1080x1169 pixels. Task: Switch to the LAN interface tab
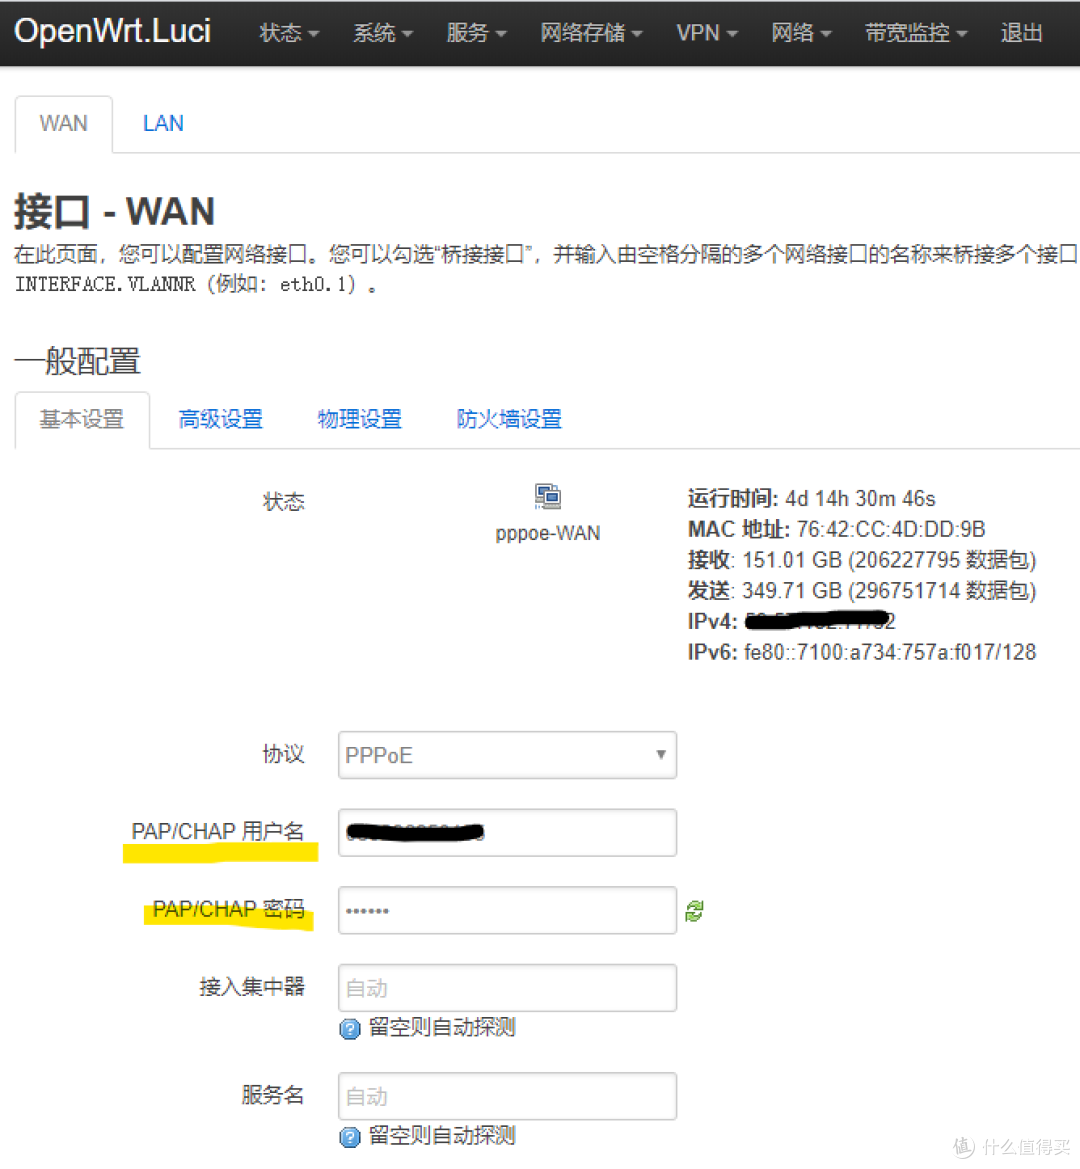coord(163,124)
